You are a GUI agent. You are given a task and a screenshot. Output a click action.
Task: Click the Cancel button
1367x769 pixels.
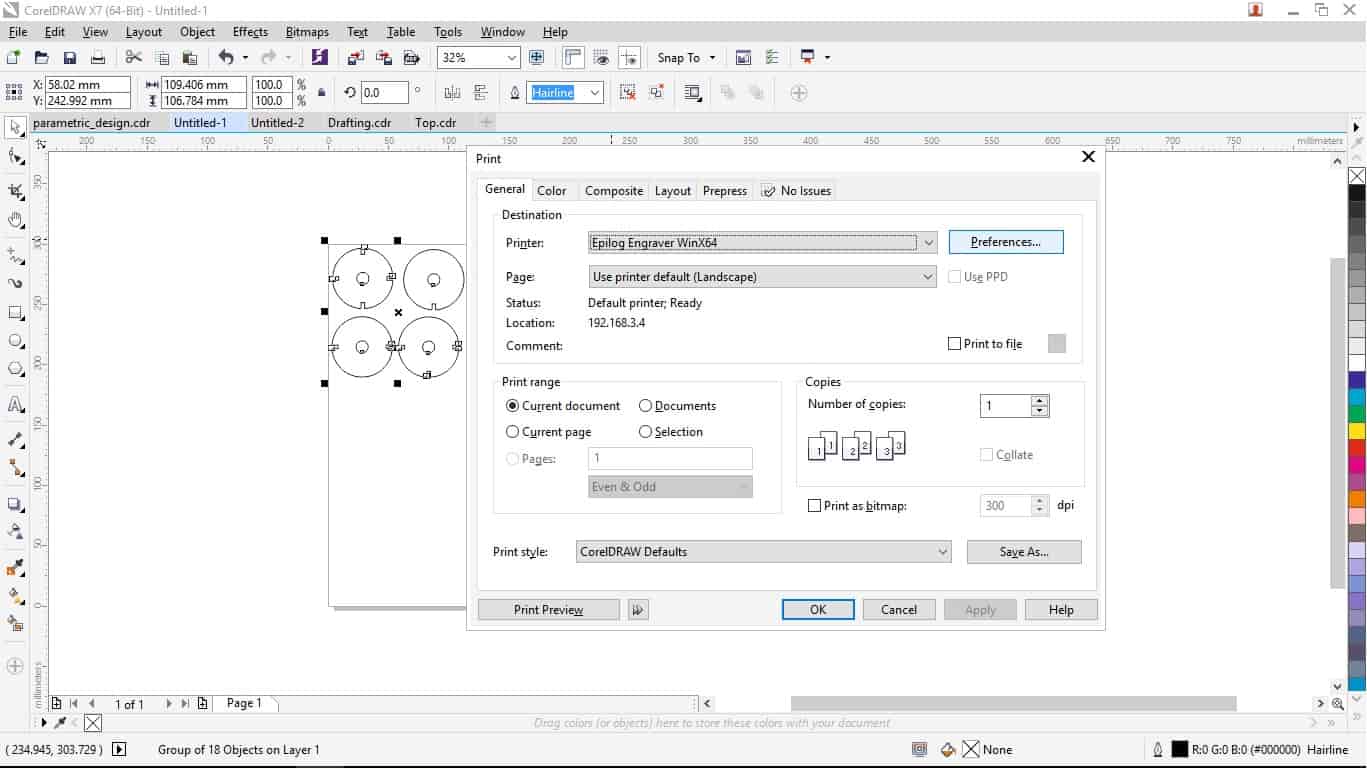pyautogui.click(x=899, y=610)
